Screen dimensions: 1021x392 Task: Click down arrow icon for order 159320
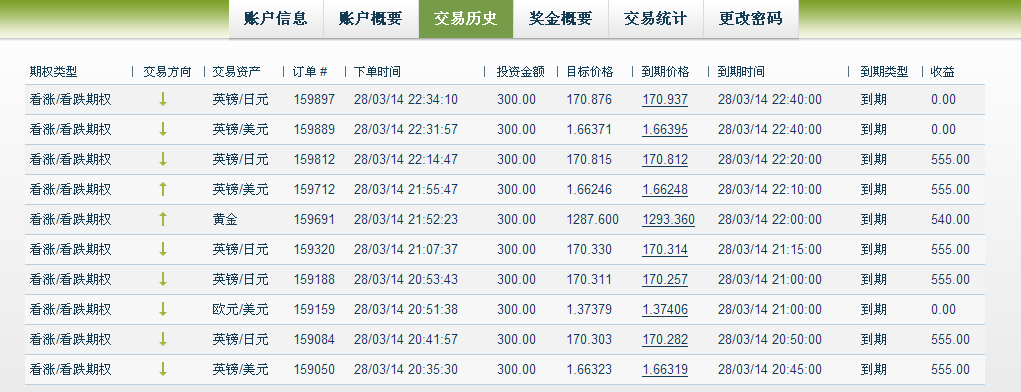[163, 249]
